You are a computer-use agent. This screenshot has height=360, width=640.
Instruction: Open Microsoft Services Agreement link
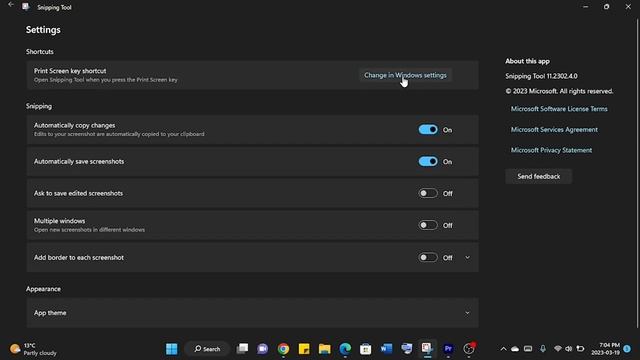(554, 129)
